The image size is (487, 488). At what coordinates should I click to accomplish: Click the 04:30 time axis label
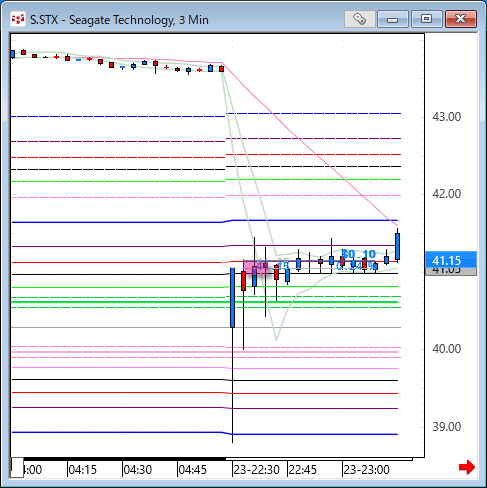click(x=138, y=470)
